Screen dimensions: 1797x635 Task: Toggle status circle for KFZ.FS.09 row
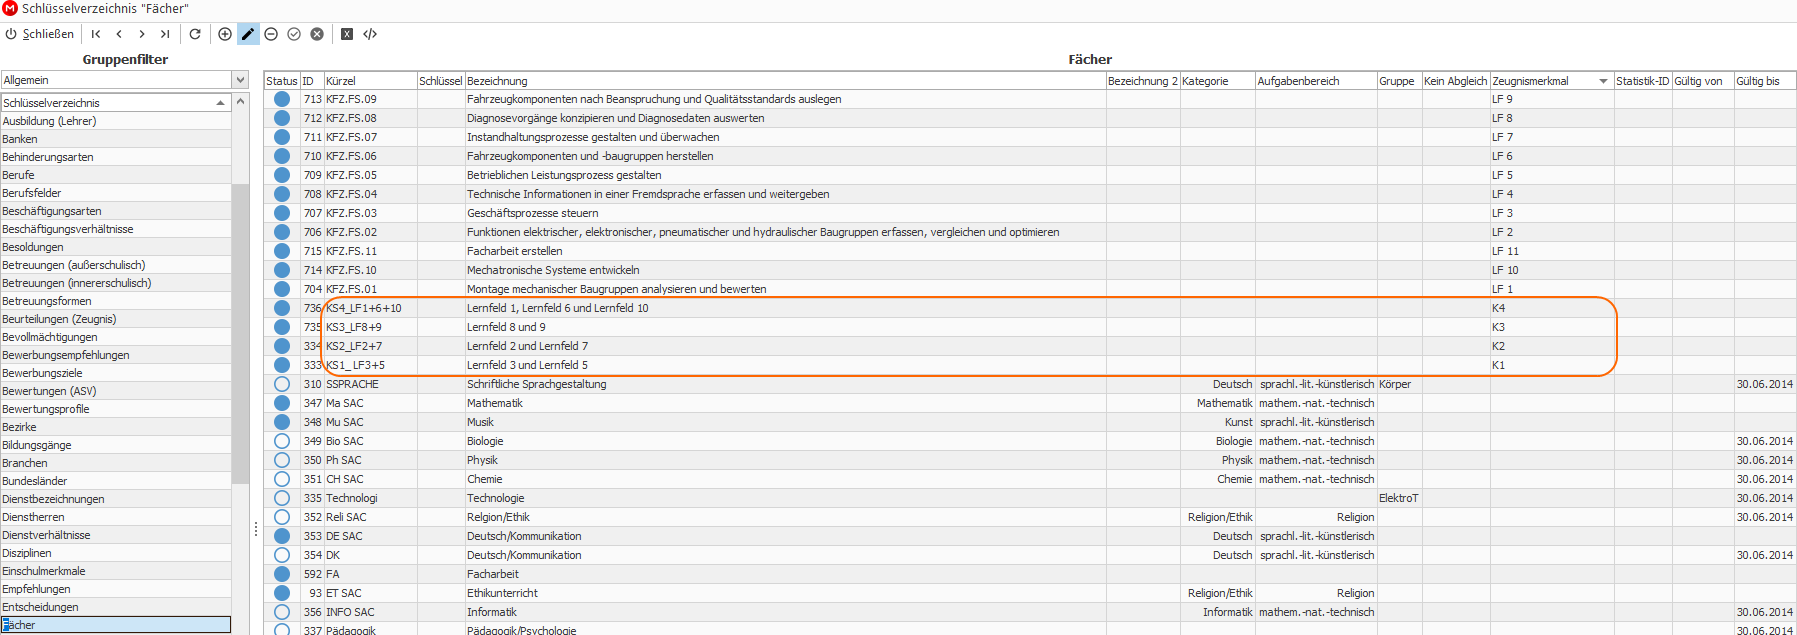(x=282, y=99)
